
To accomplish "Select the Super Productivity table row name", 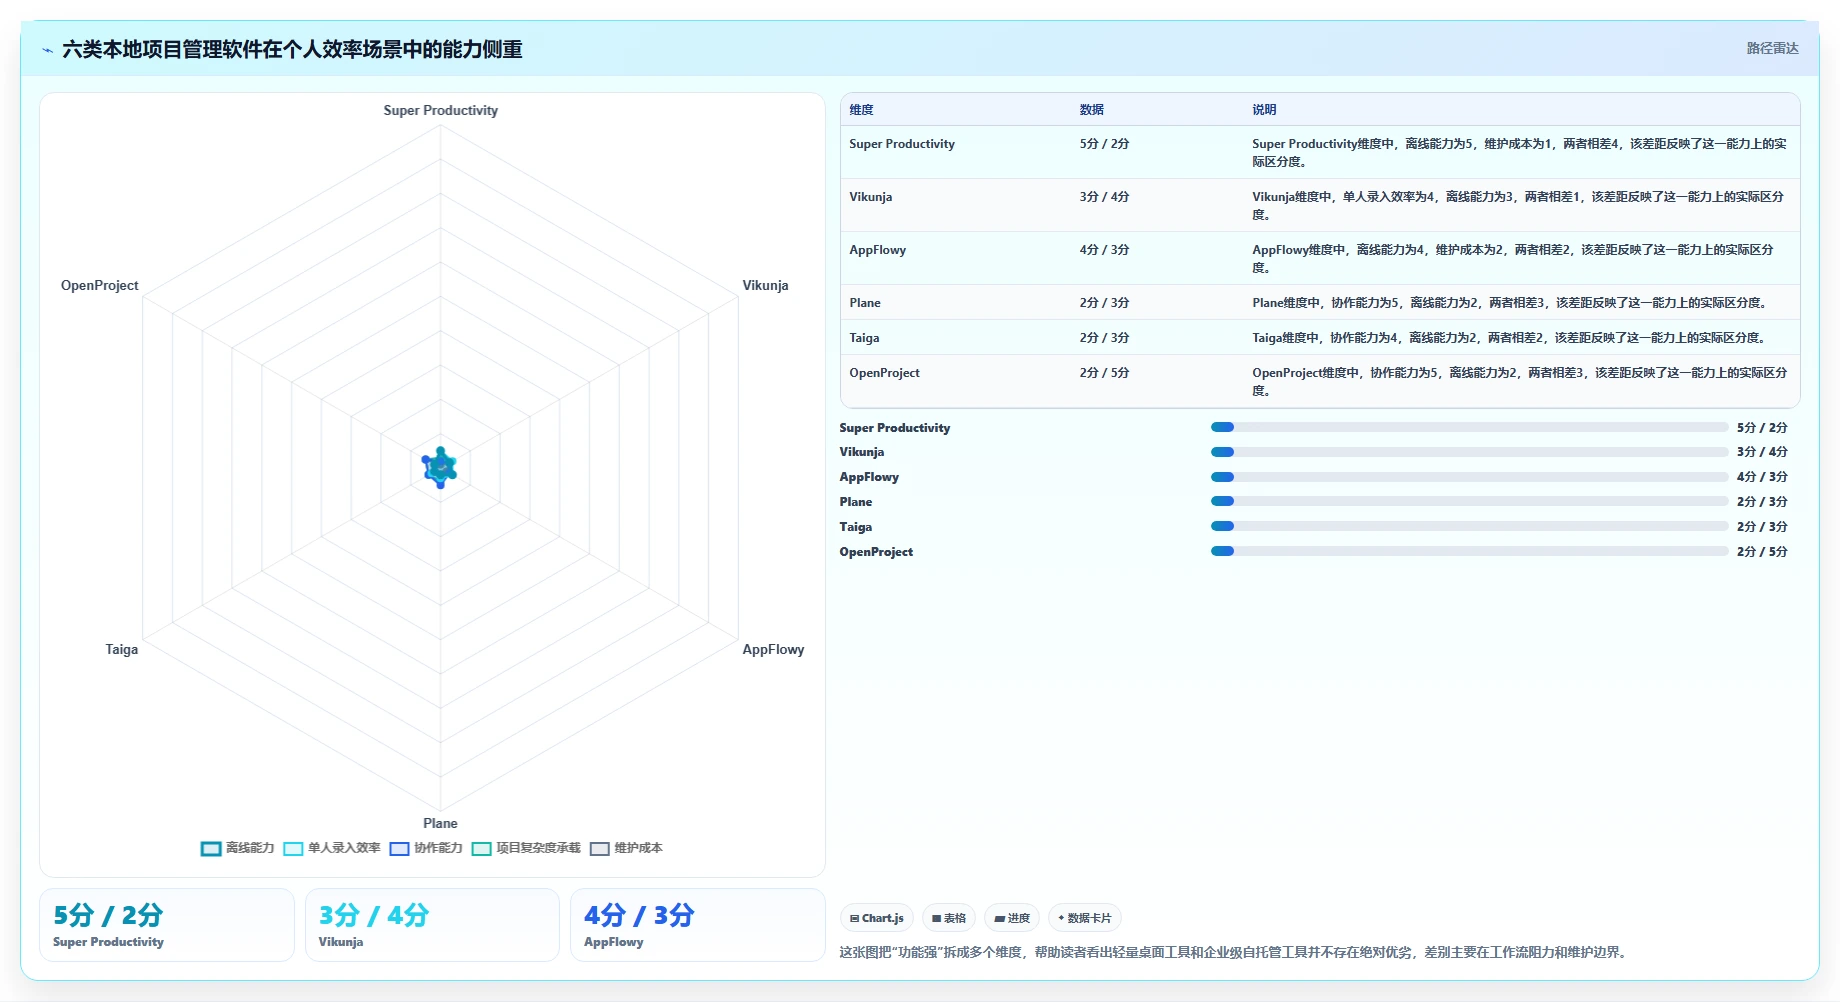I will pyautogui.click(x=902, y=144).
